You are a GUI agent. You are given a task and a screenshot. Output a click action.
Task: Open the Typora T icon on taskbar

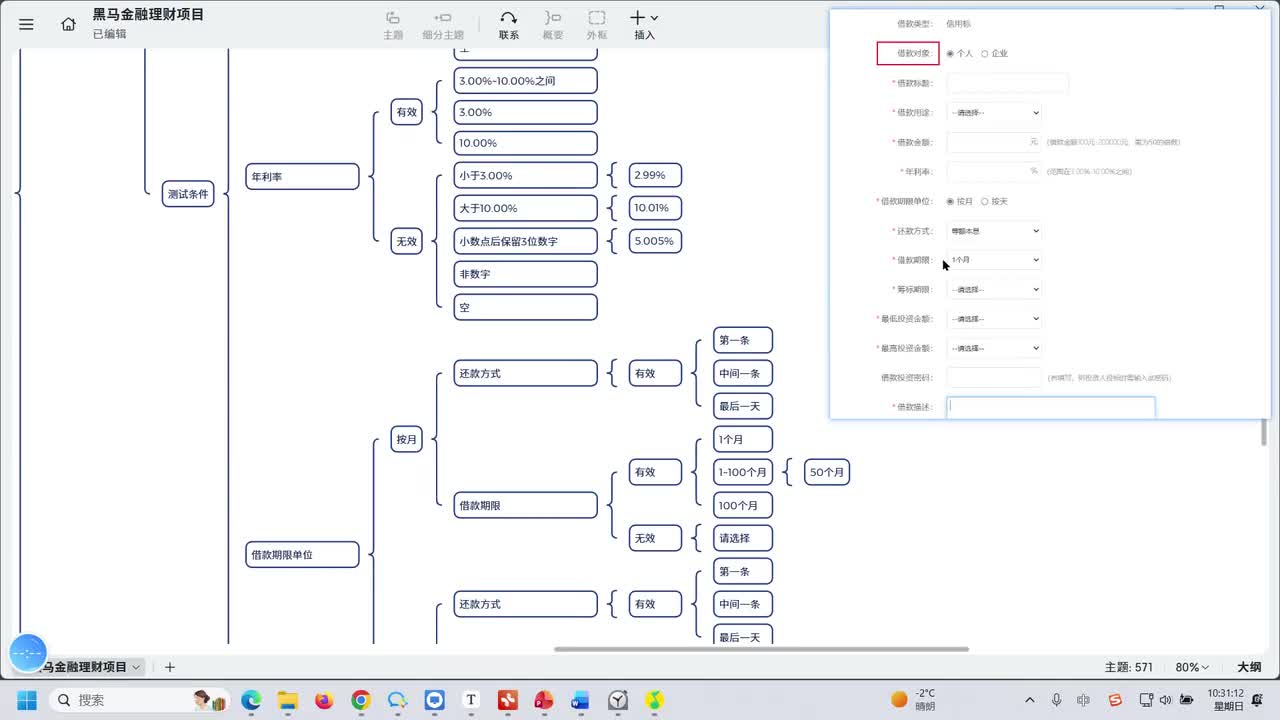[x=471, y=700]
